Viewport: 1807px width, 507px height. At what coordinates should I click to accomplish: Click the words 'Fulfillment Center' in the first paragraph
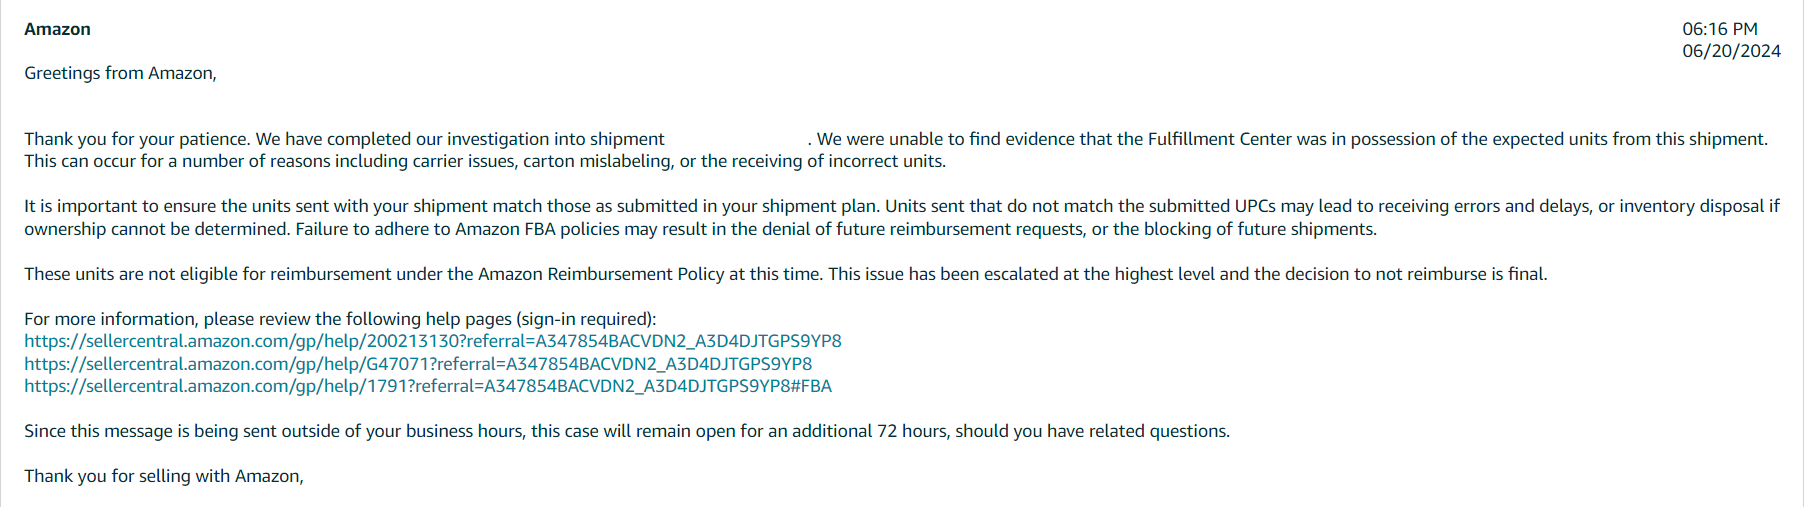tap(1219, 139)
